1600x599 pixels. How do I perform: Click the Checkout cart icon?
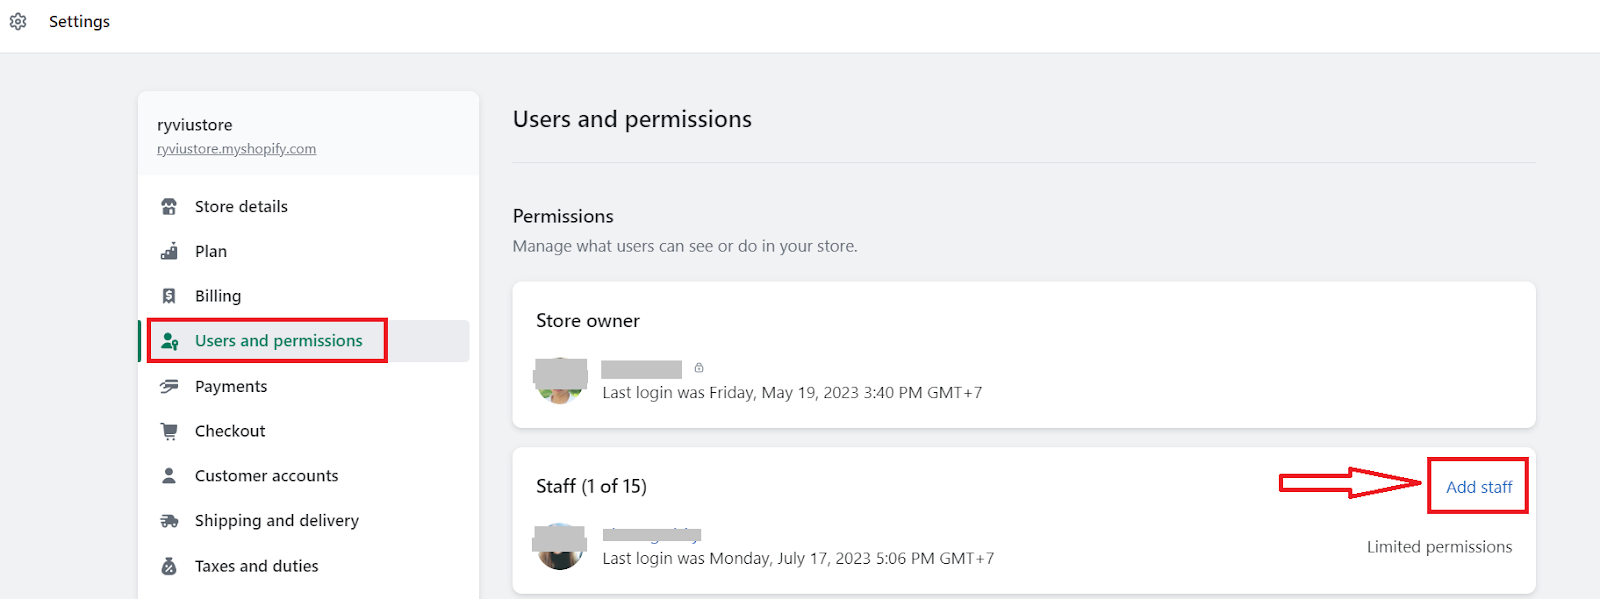pyautogui.click(x=169, y=431)
